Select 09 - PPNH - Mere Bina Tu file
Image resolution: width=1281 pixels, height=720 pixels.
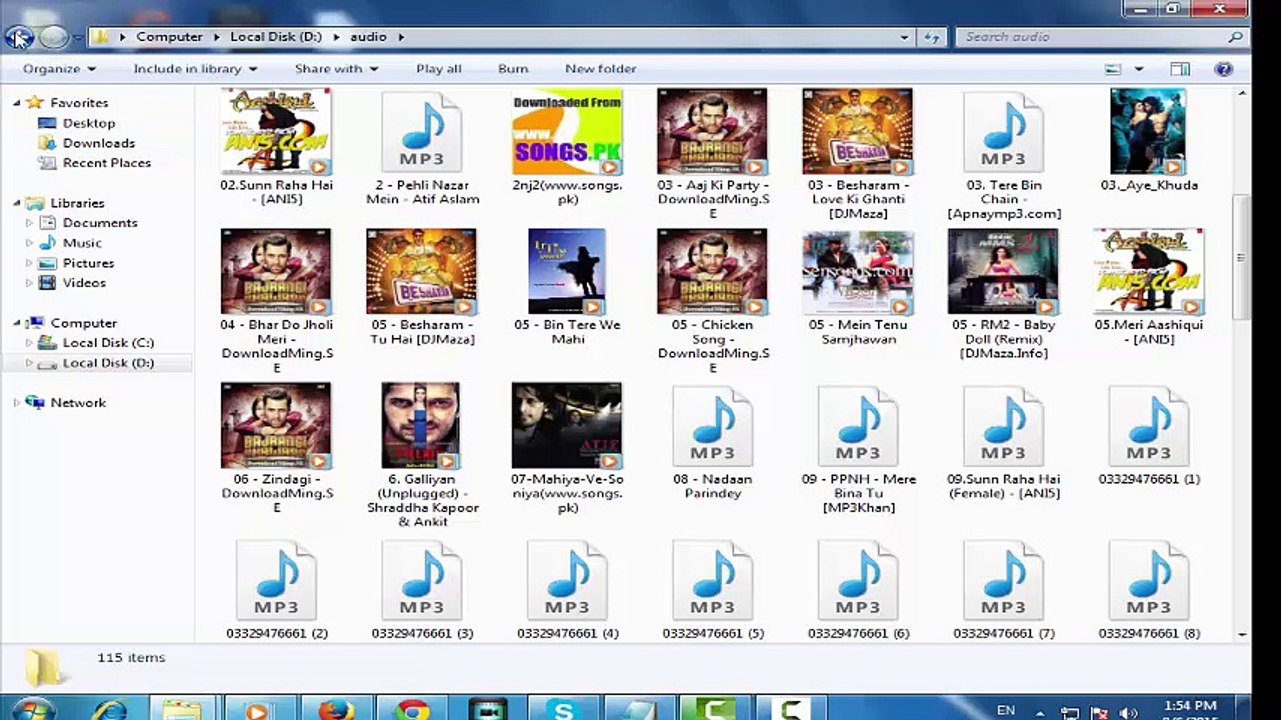pyautogui.click(x=858, y=427)
